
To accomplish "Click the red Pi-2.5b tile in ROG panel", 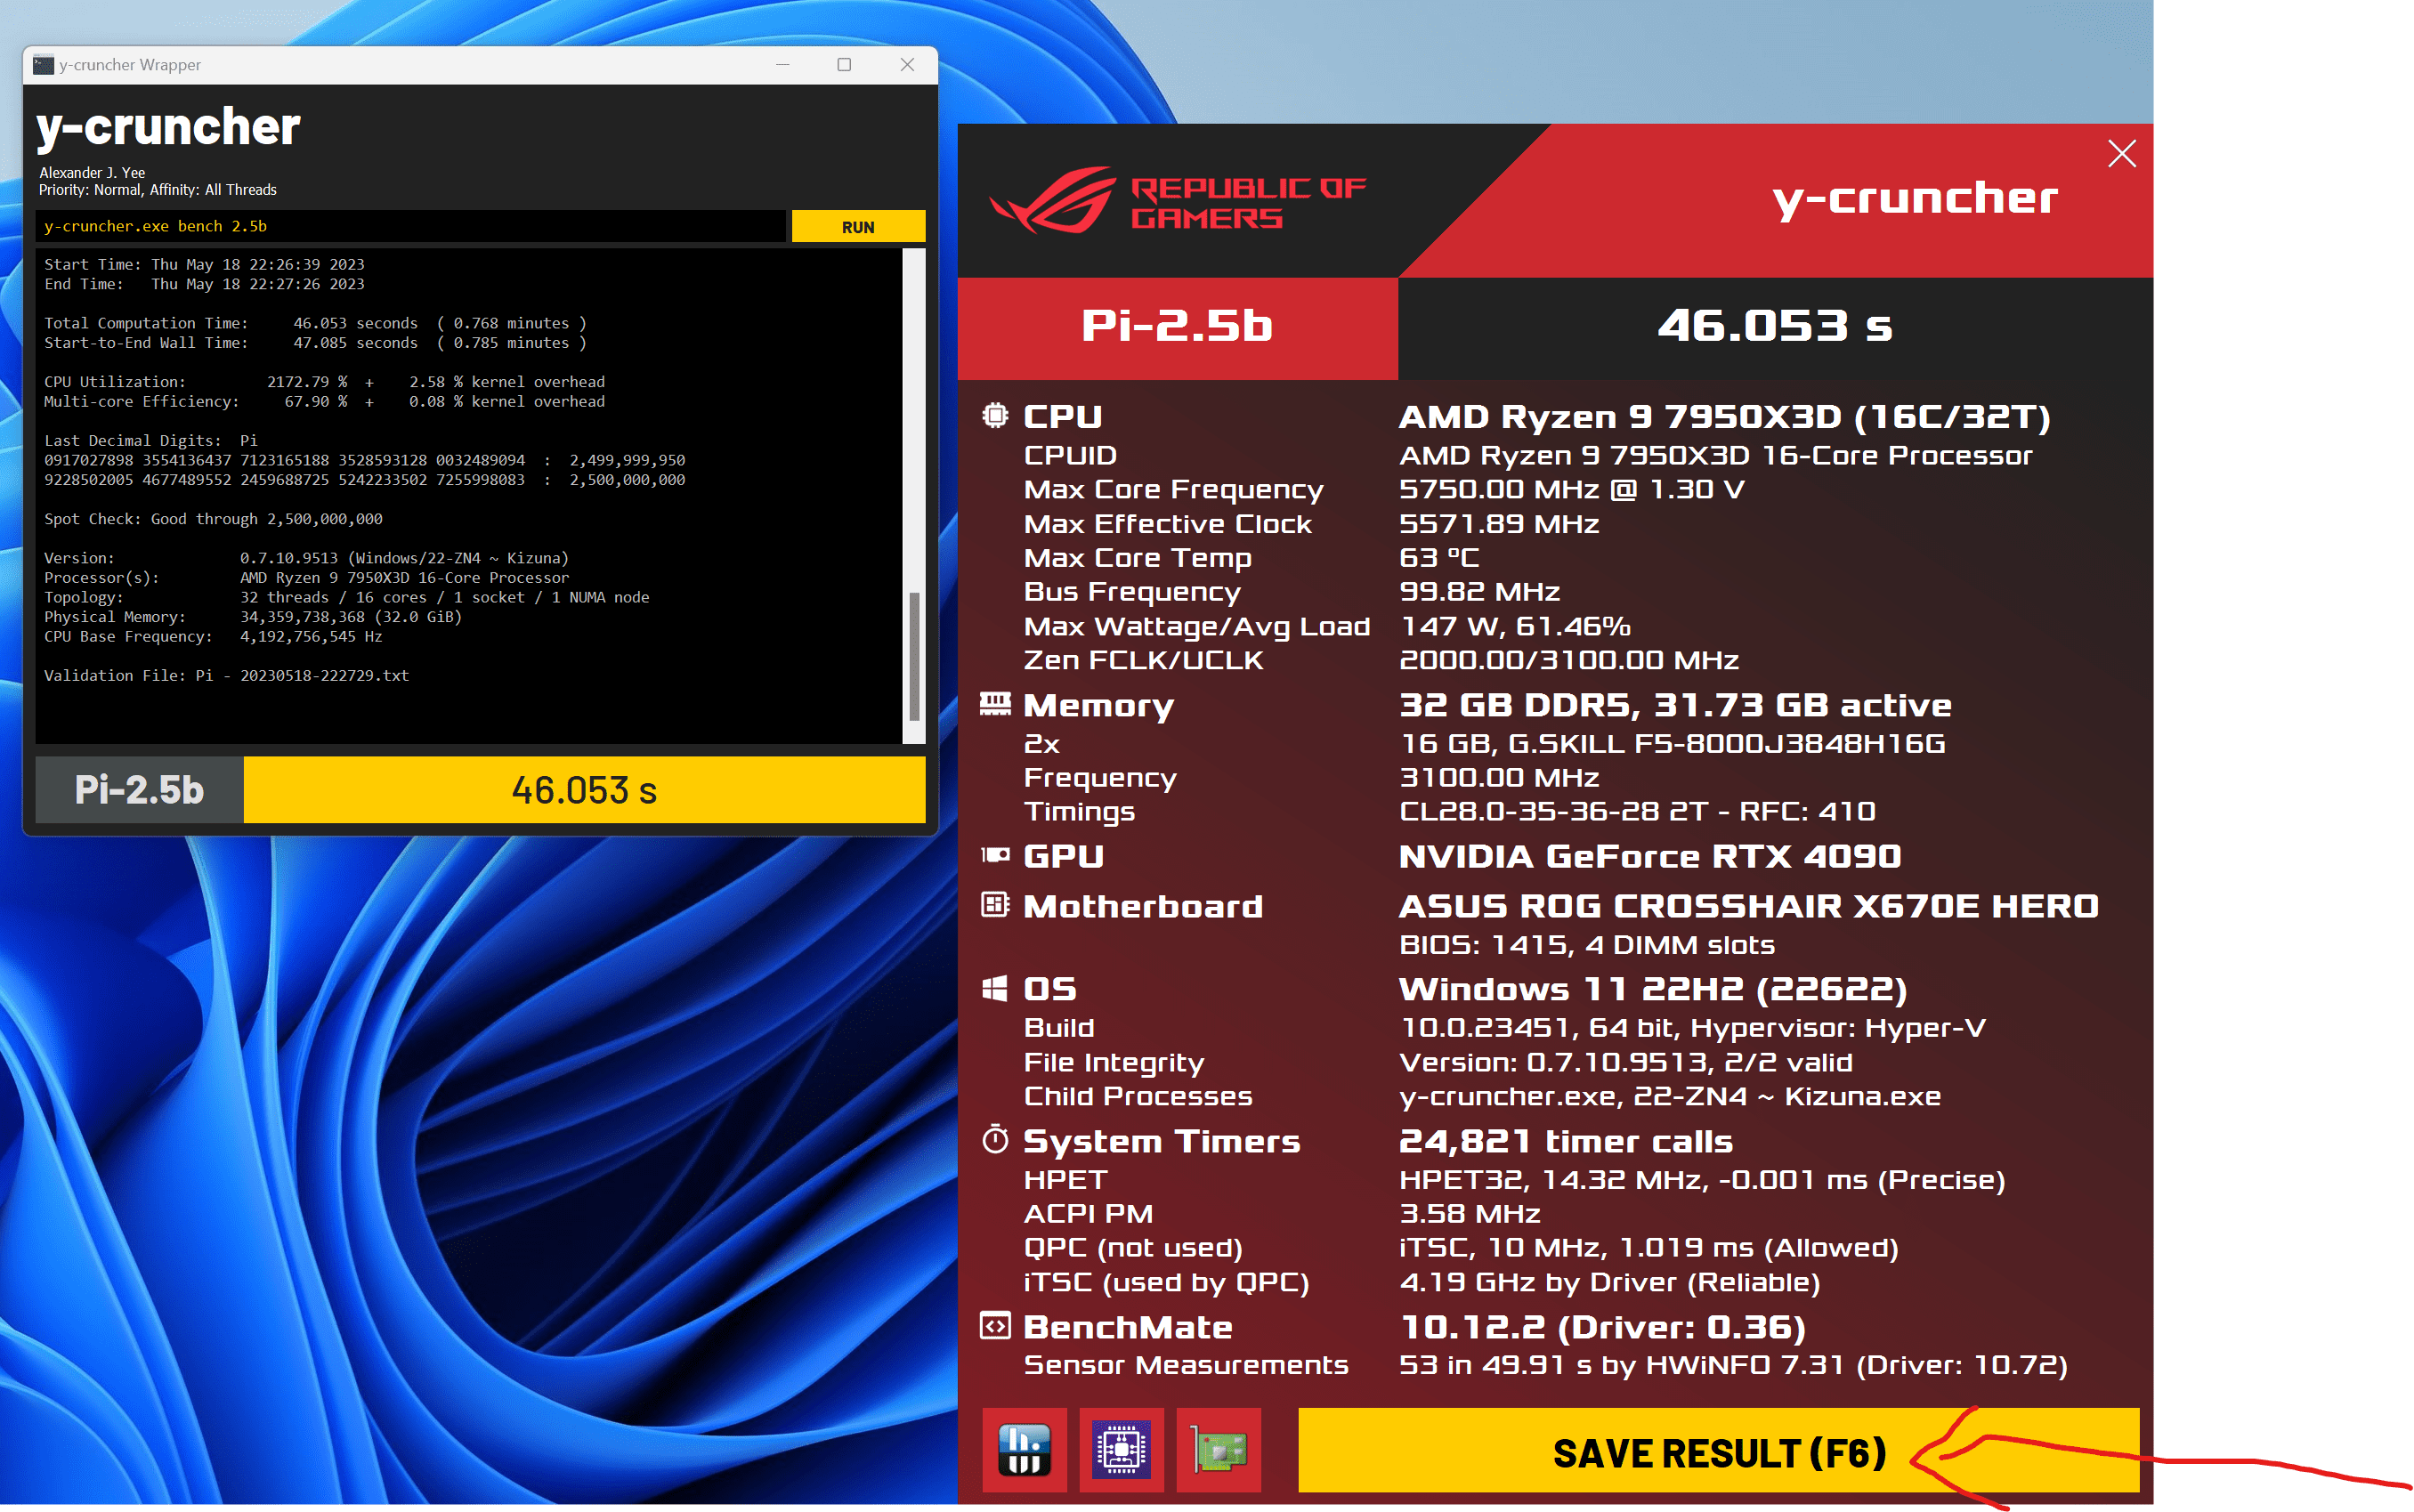I will [x=1177, y=328].
